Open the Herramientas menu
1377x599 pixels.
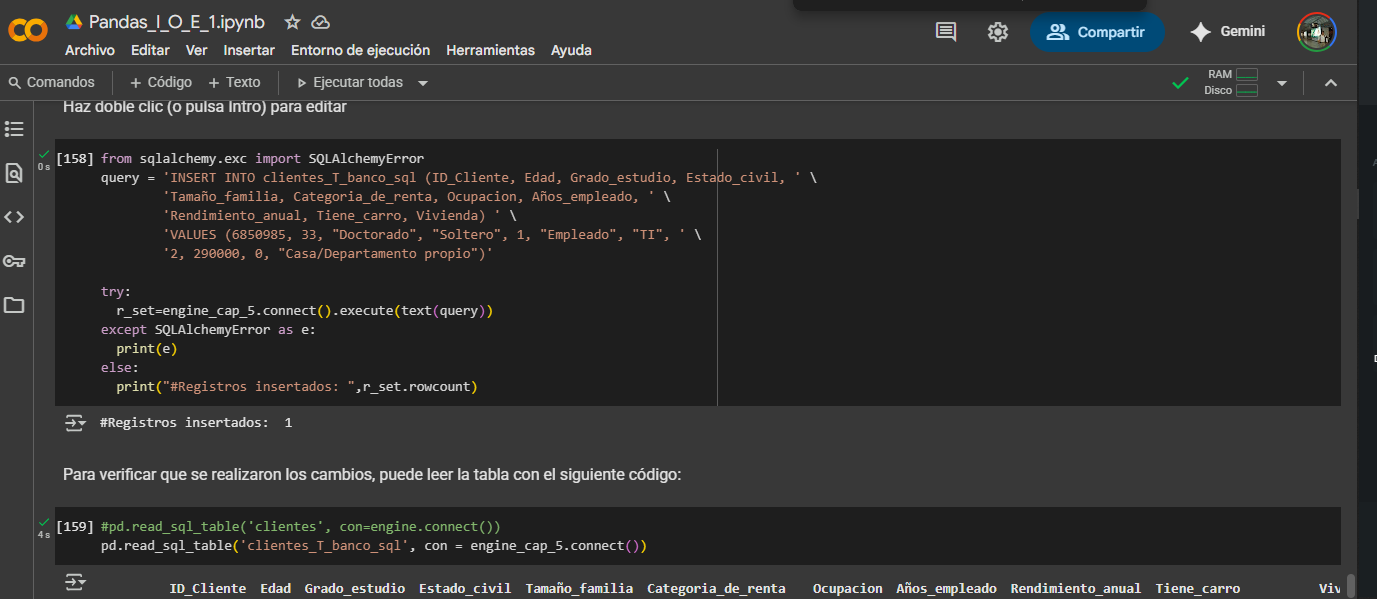point(490,50)
